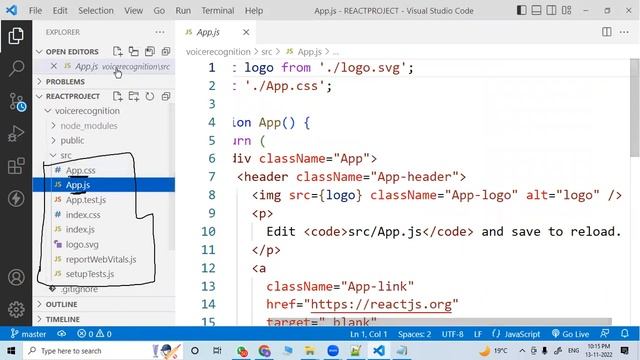The image size is (640, 360).
Task: Open the View menu
Action: coord(133,11)
